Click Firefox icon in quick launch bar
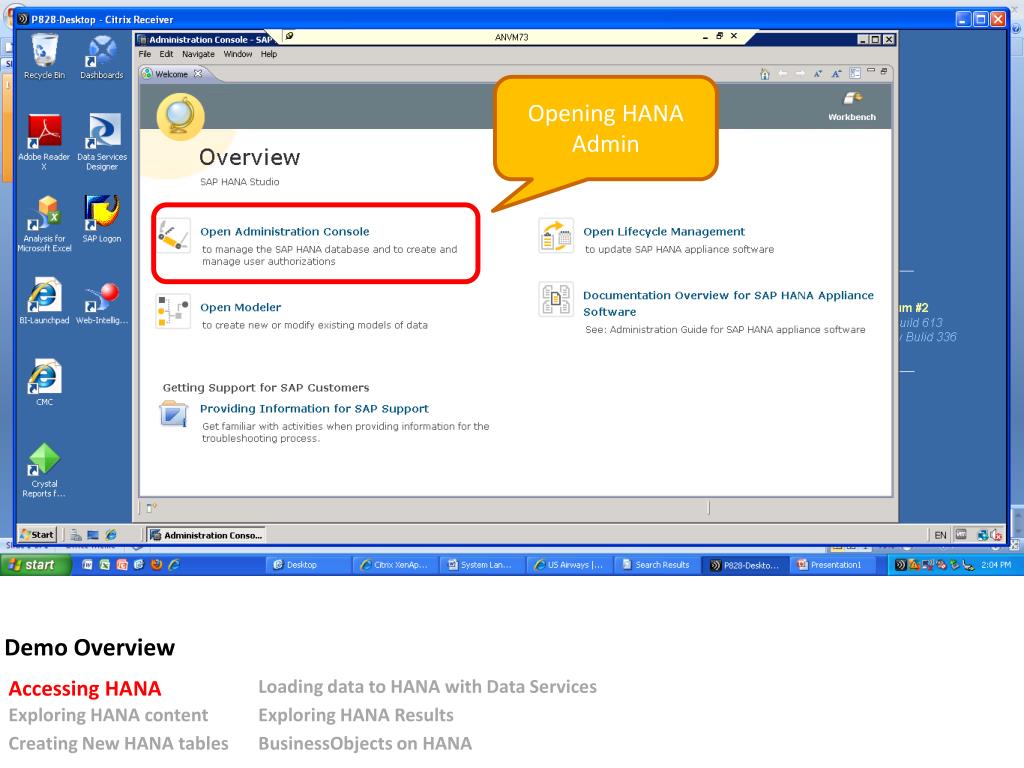 (x=156, y=565)
